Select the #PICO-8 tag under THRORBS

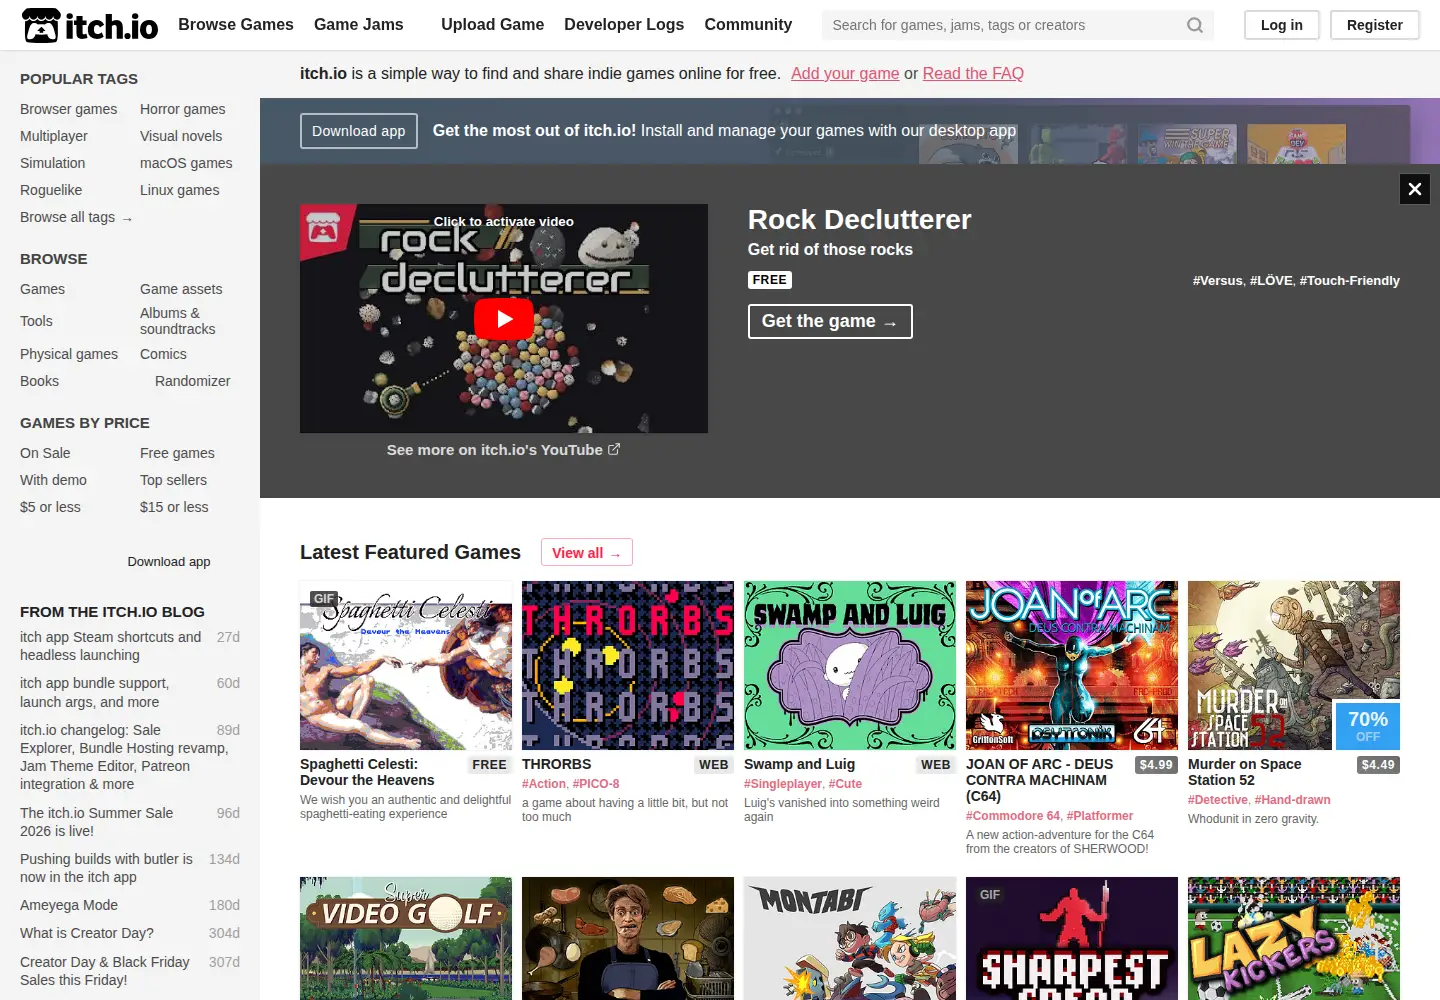click(x=596, y=784)
